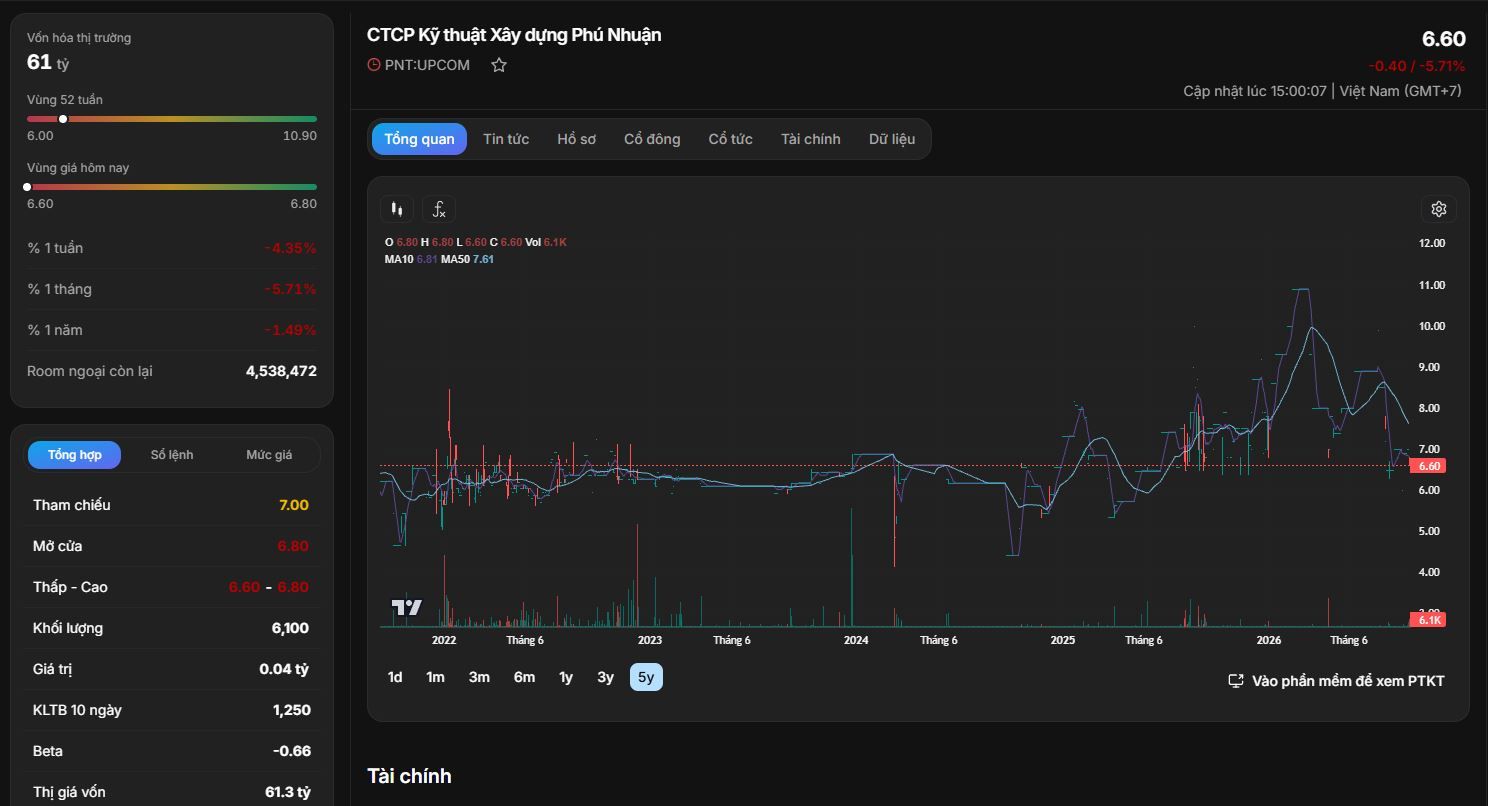Click the TradingView logo on chart
Screen dimensions: 1488x806
pyautogui.click(x=407, y=607)
